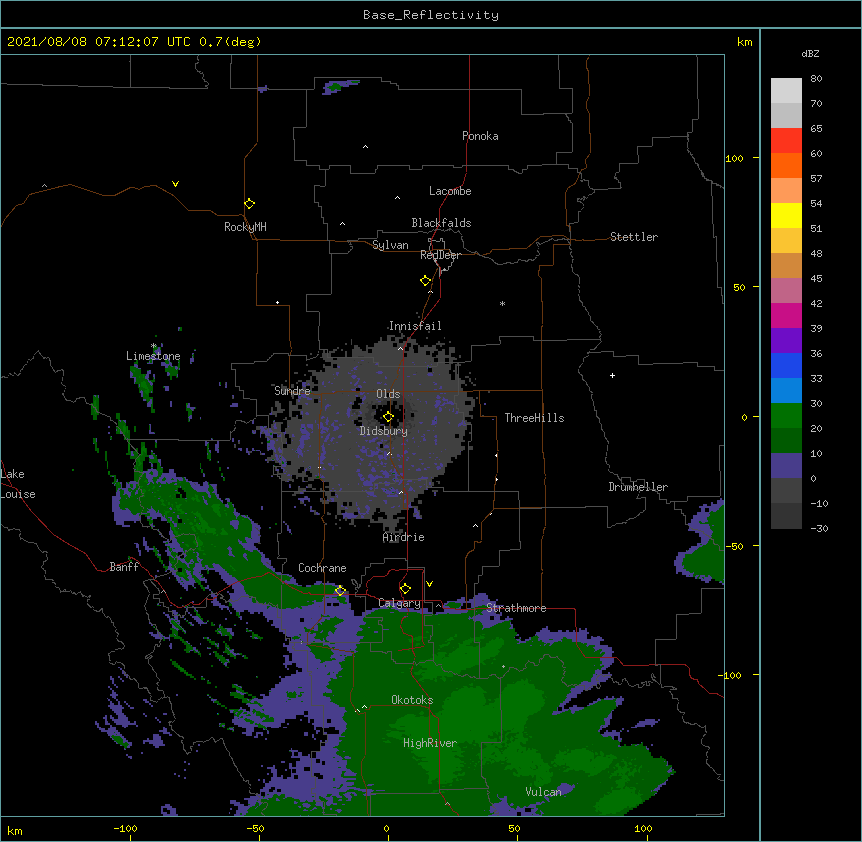Click the RedDeer label
This screenshot has width=862, height=842.
[x=440, y=255]
